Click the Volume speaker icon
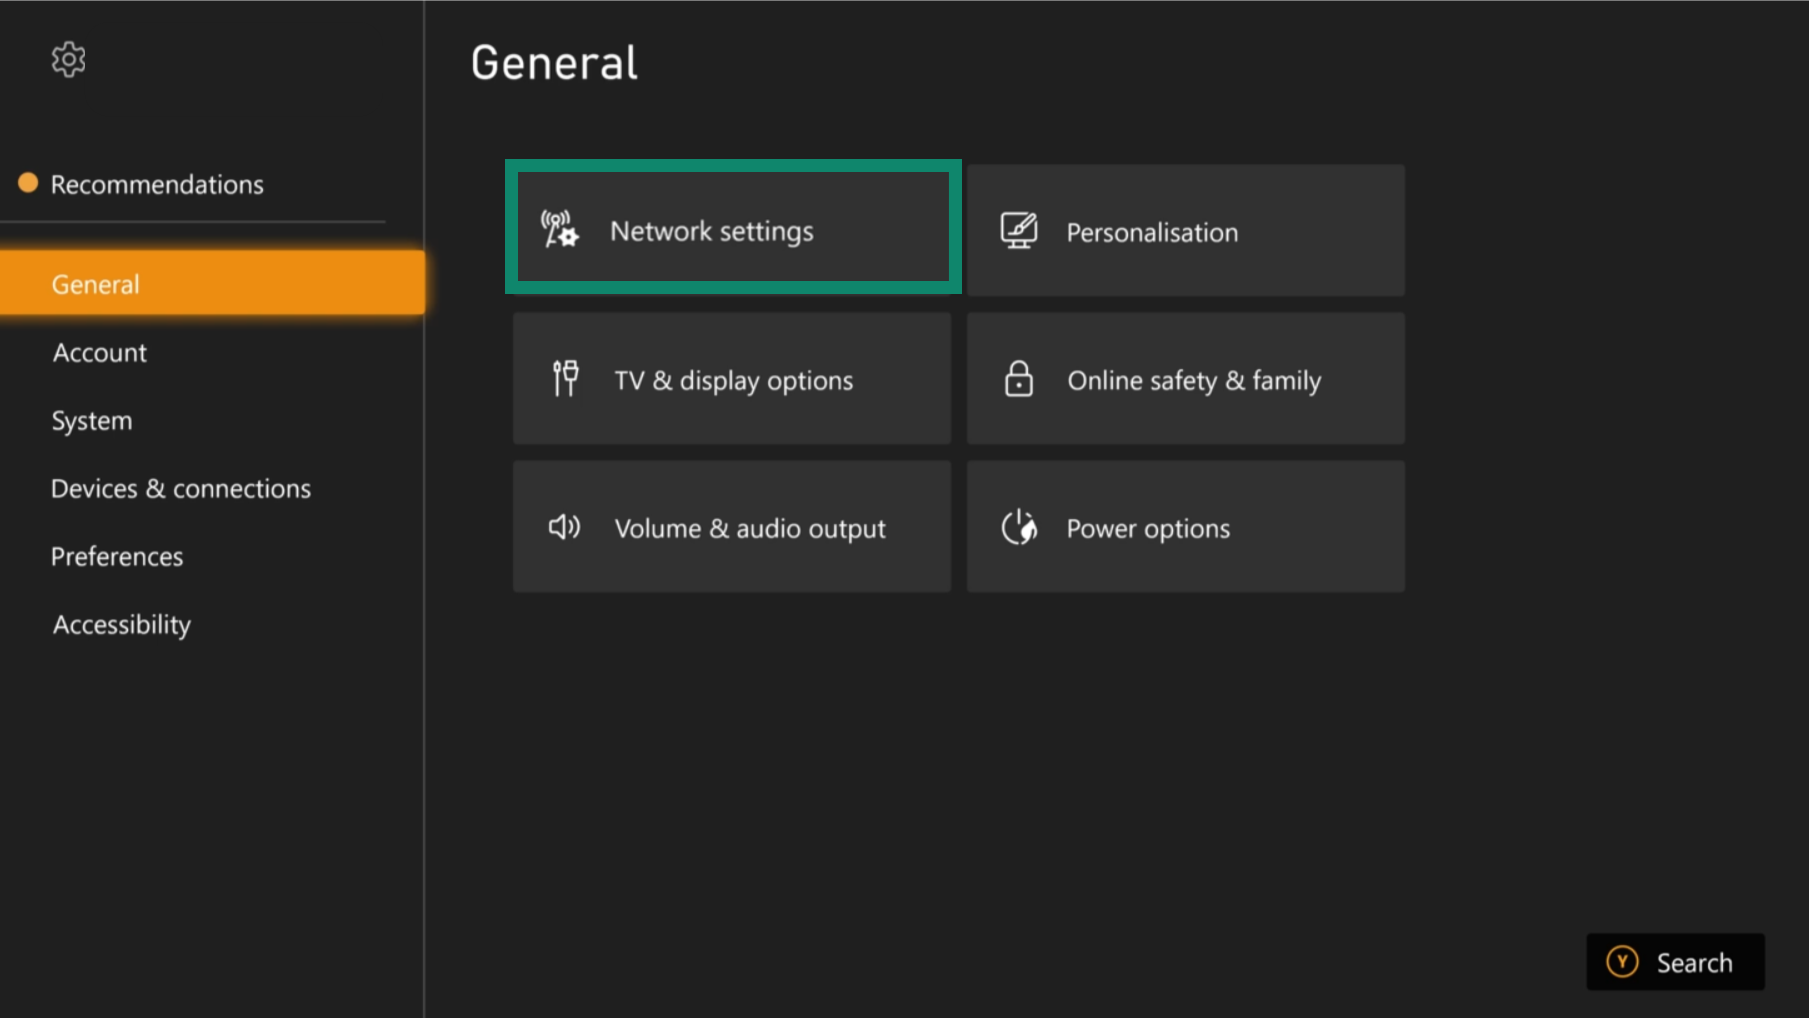Viewport: 1809px width, 1018px height. (564, 527)
